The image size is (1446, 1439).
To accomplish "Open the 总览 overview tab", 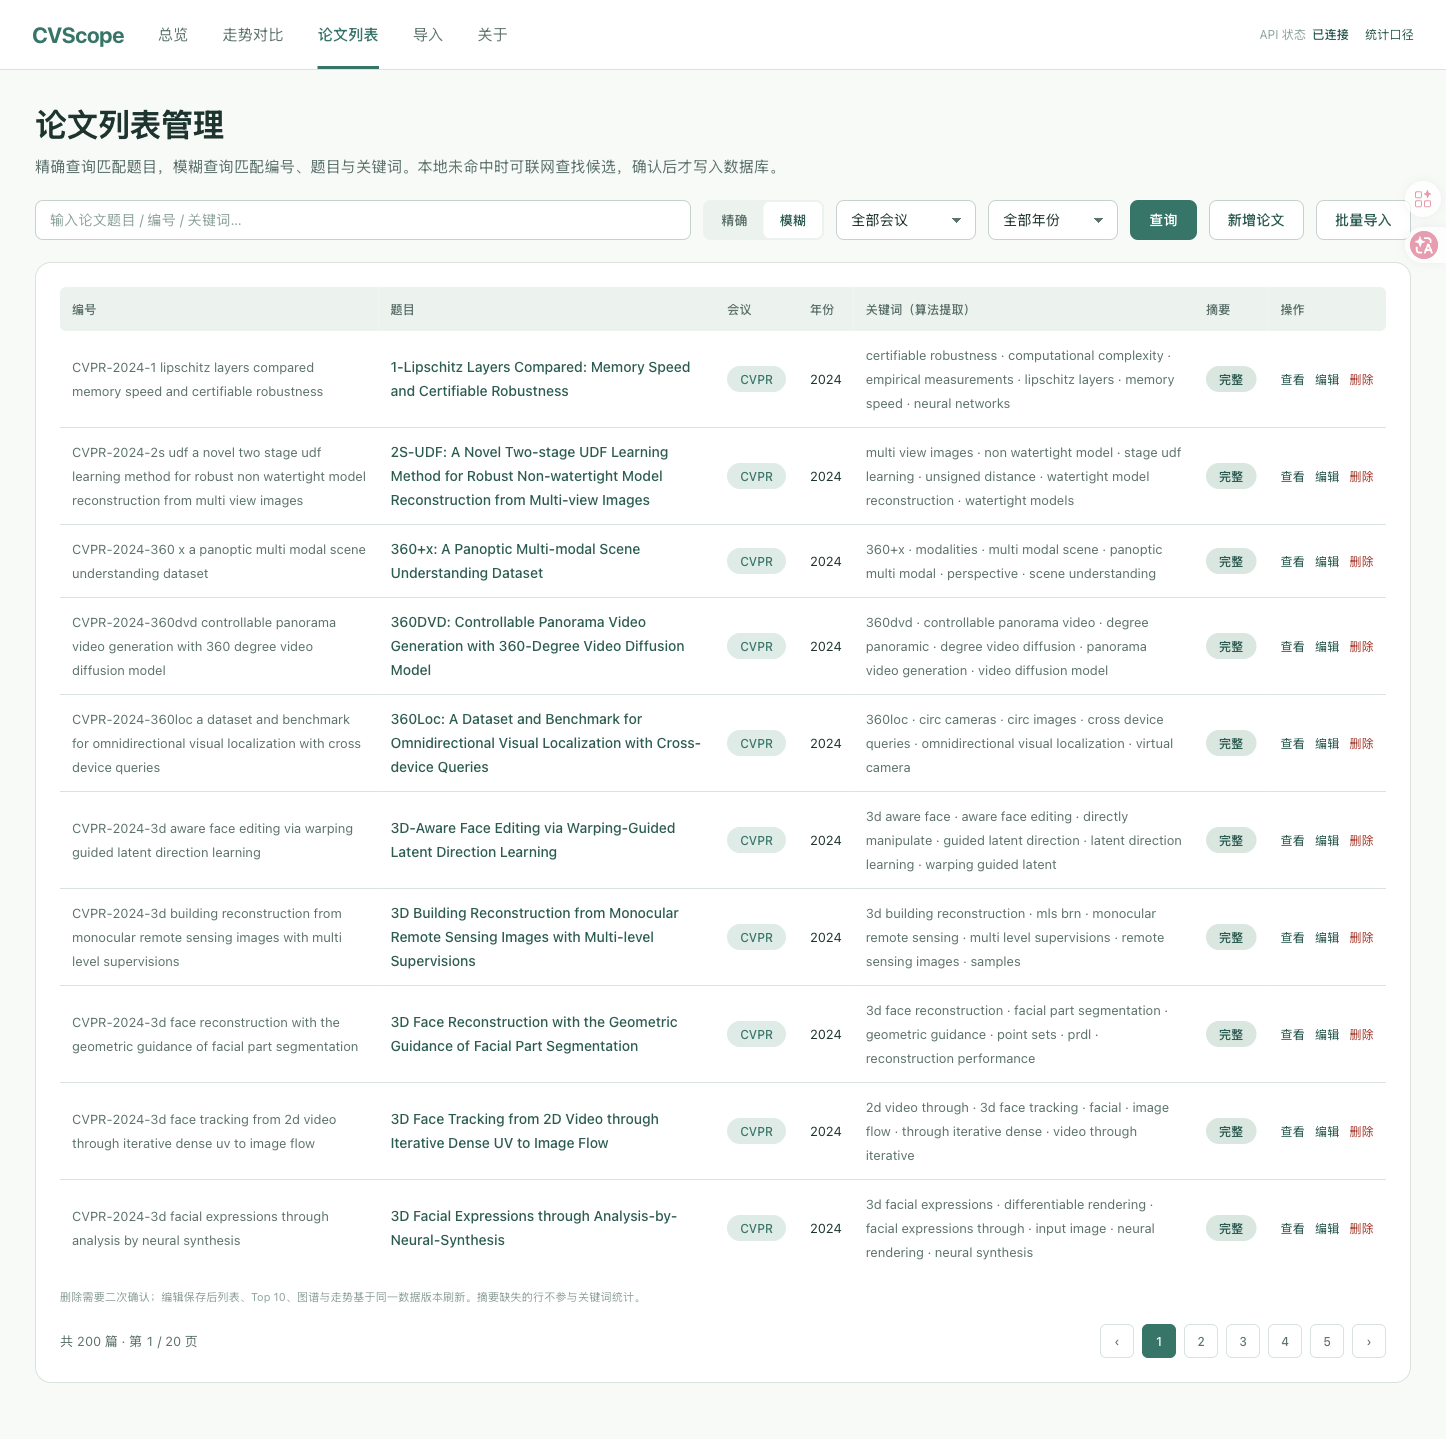I will pyautogui.click(x=173, y=35).
